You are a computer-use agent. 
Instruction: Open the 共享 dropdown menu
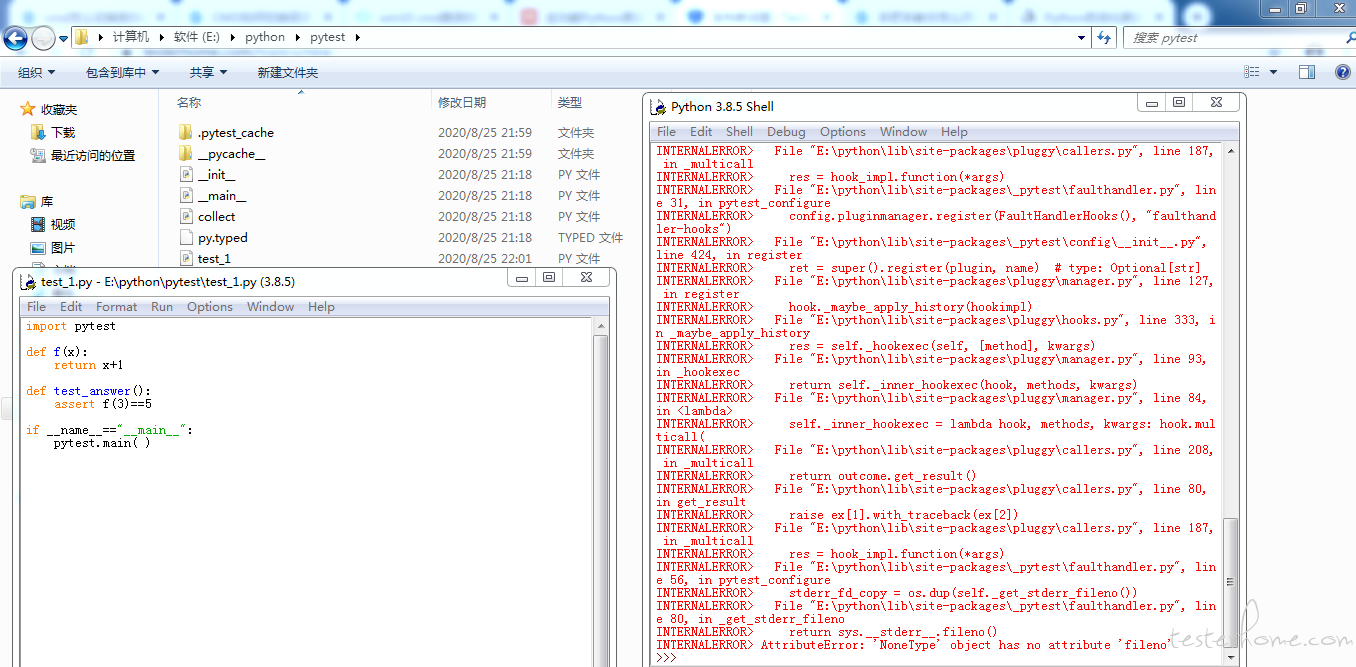(x=209, y=72)
